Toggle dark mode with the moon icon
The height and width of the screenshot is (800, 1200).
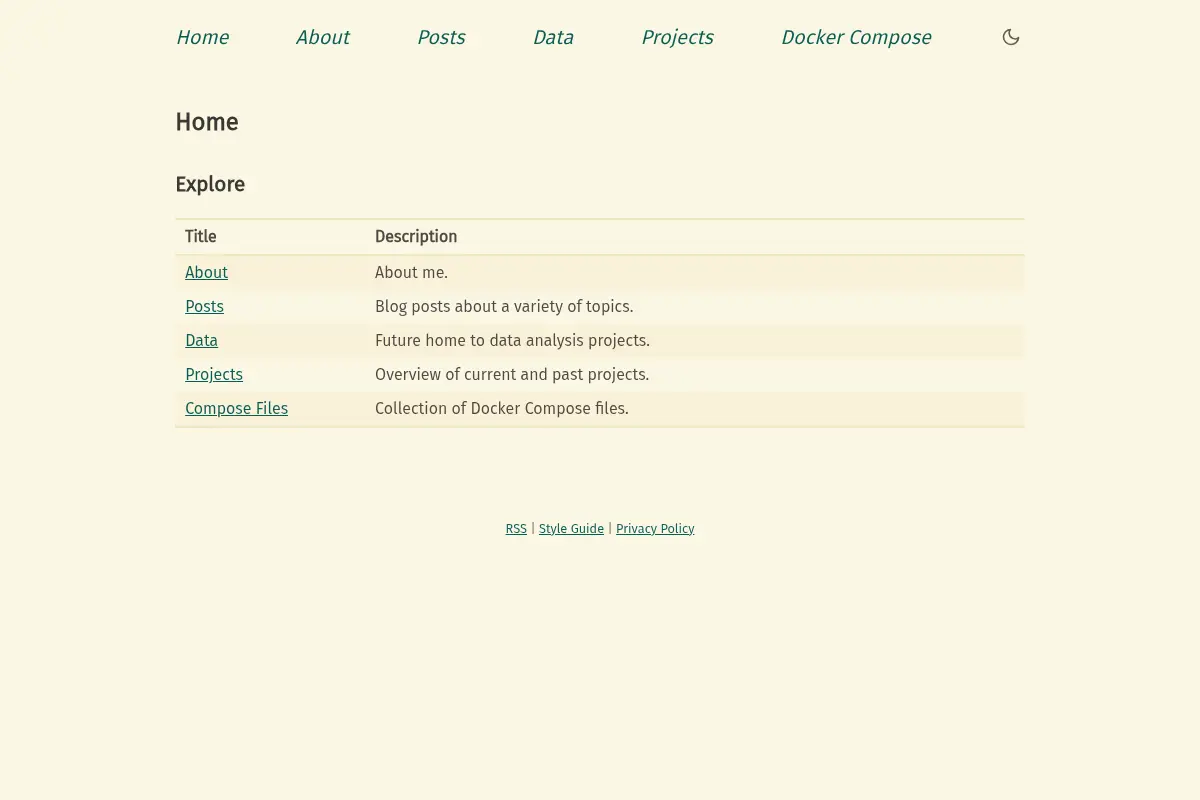(1011, 37)
